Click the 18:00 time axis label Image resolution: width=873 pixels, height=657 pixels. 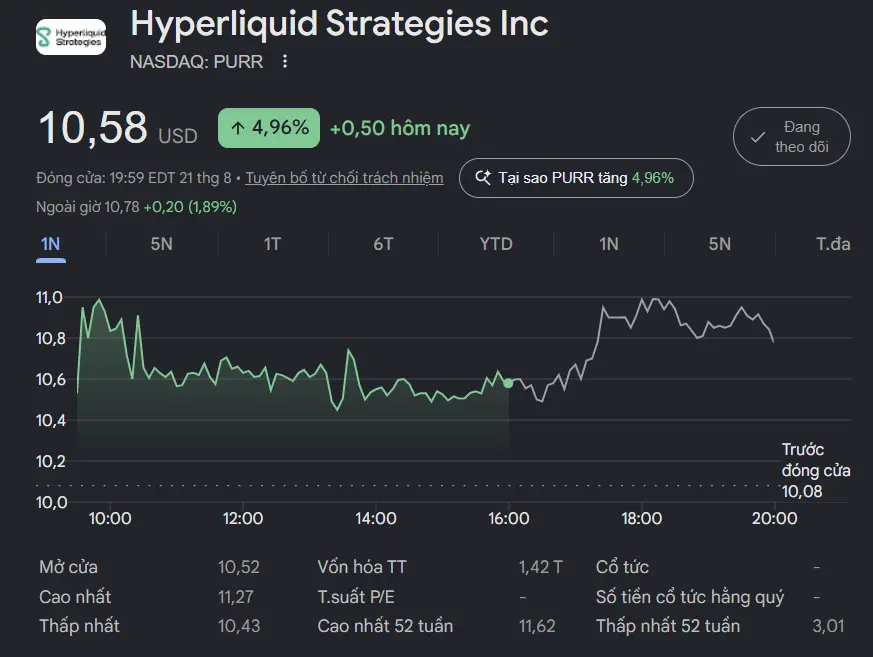pyautogui.click(x=641, y=519)
